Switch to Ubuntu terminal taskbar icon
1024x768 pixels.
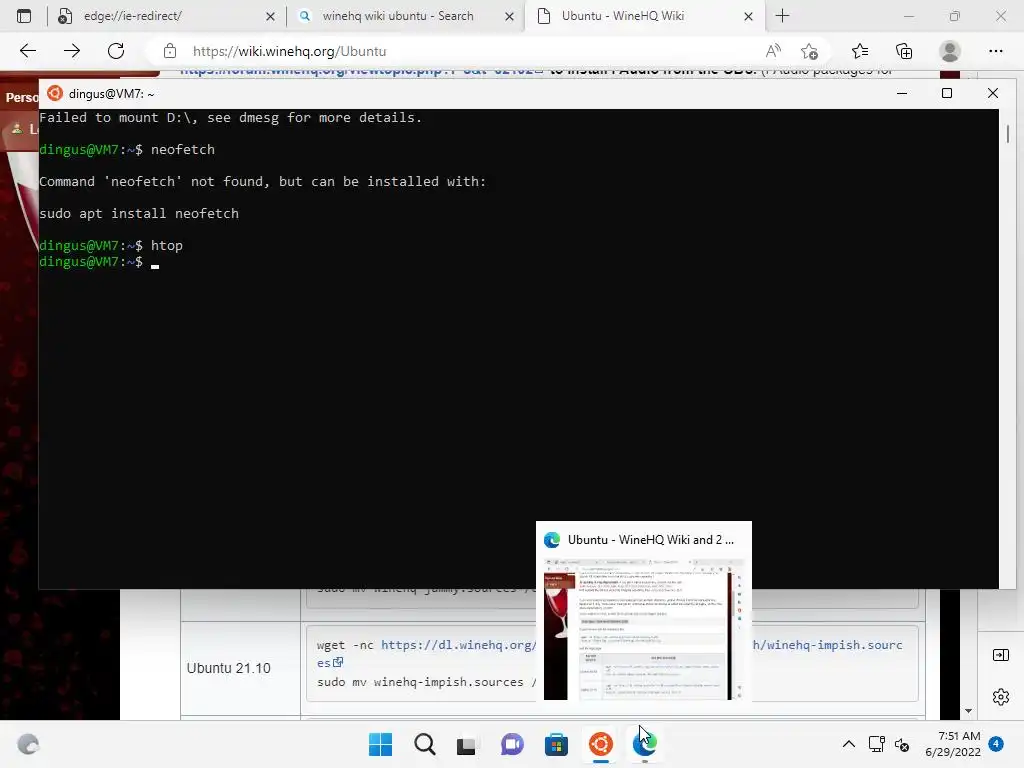pos(600,744)
